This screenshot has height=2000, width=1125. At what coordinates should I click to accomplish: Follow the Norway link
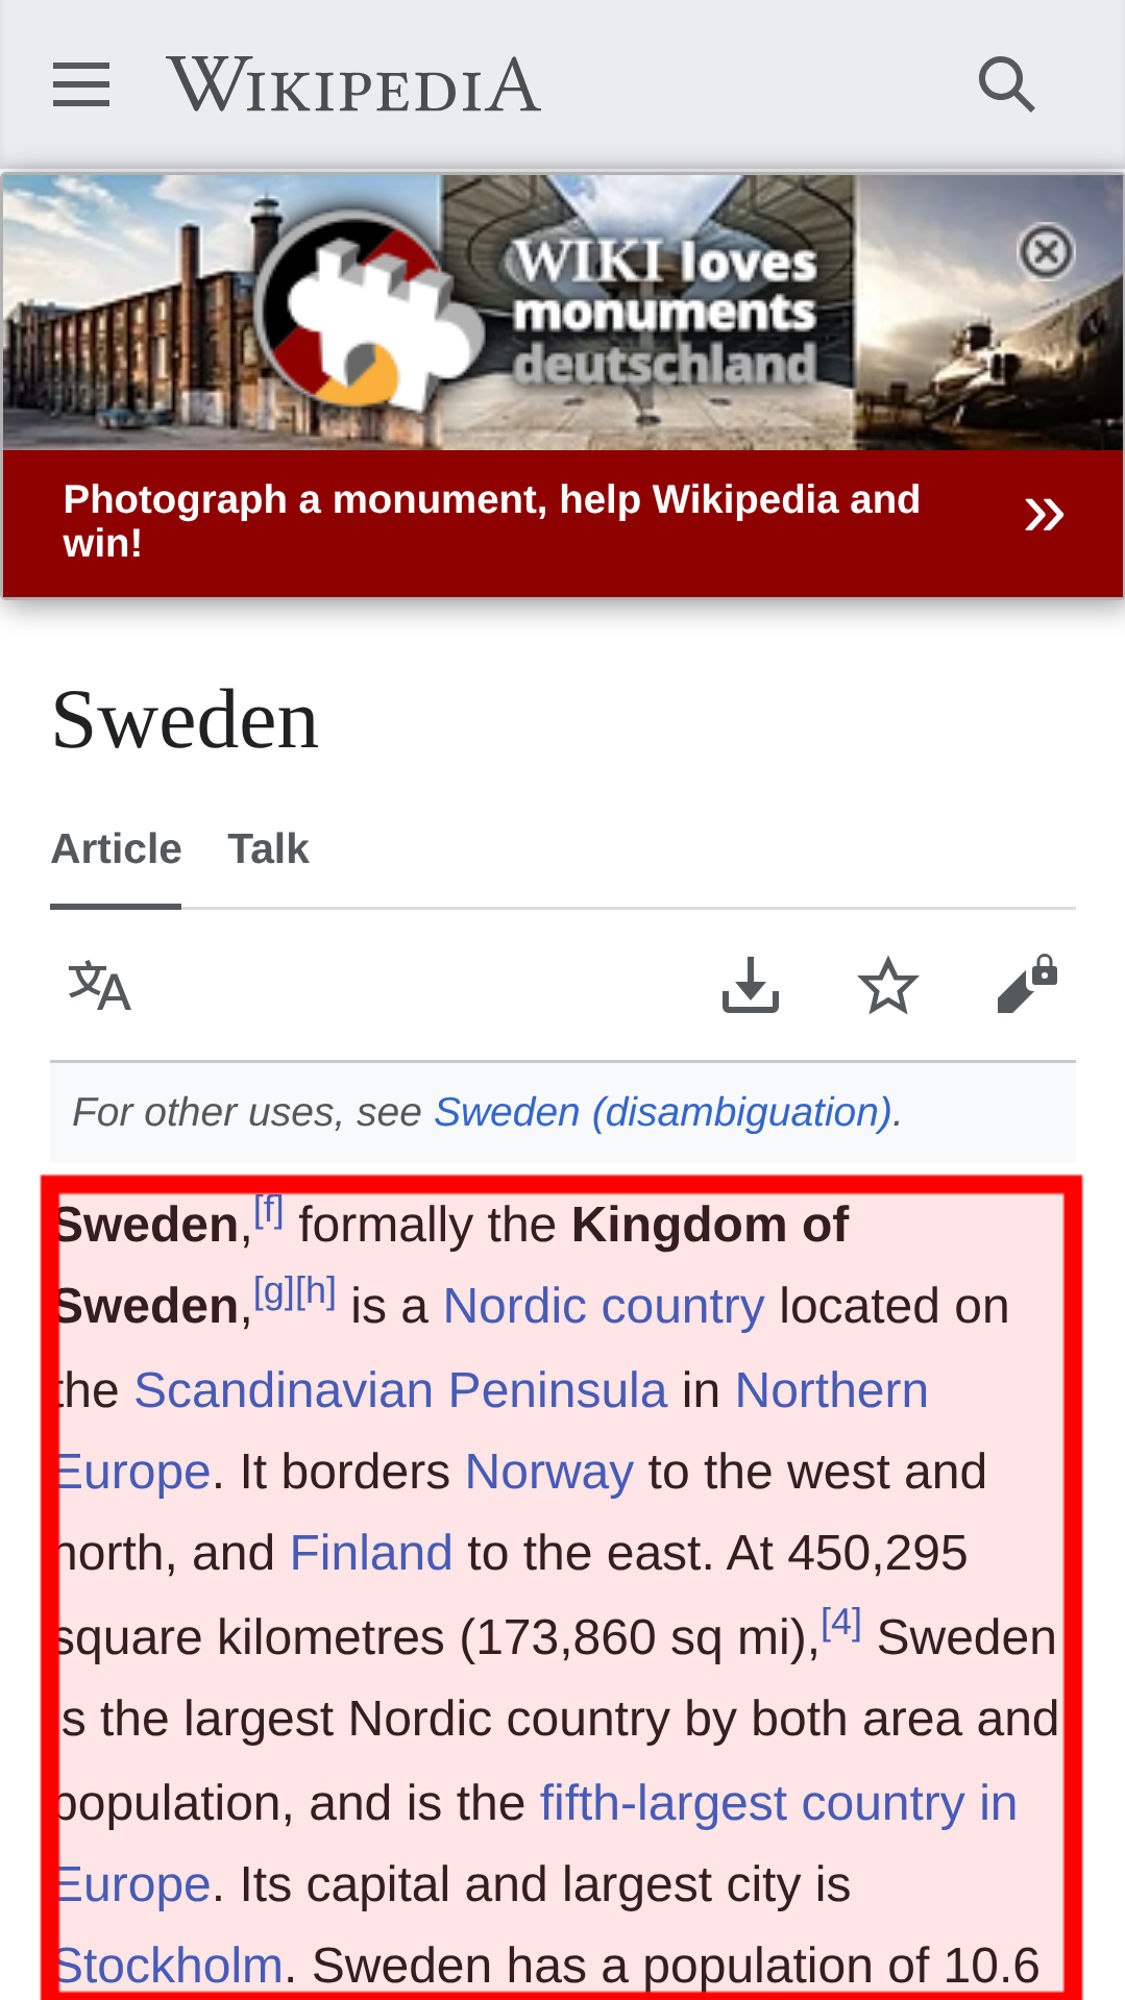(549, 1472)
